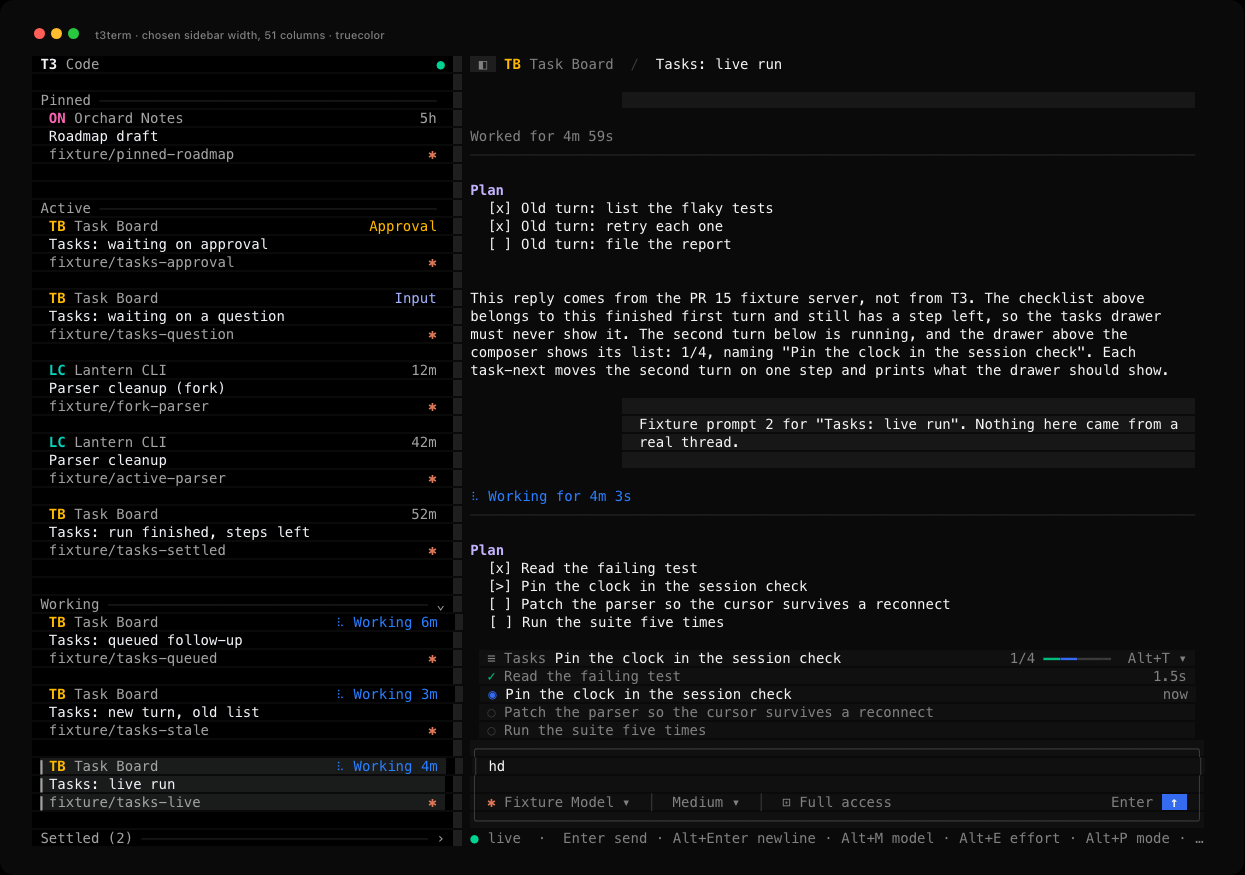Image resolution: width=1245 pixels, height=875 pixels.
Task: Click the [>] marker for Pin the clock plan step
Action: pyautogui.click(x=500, y=586)
